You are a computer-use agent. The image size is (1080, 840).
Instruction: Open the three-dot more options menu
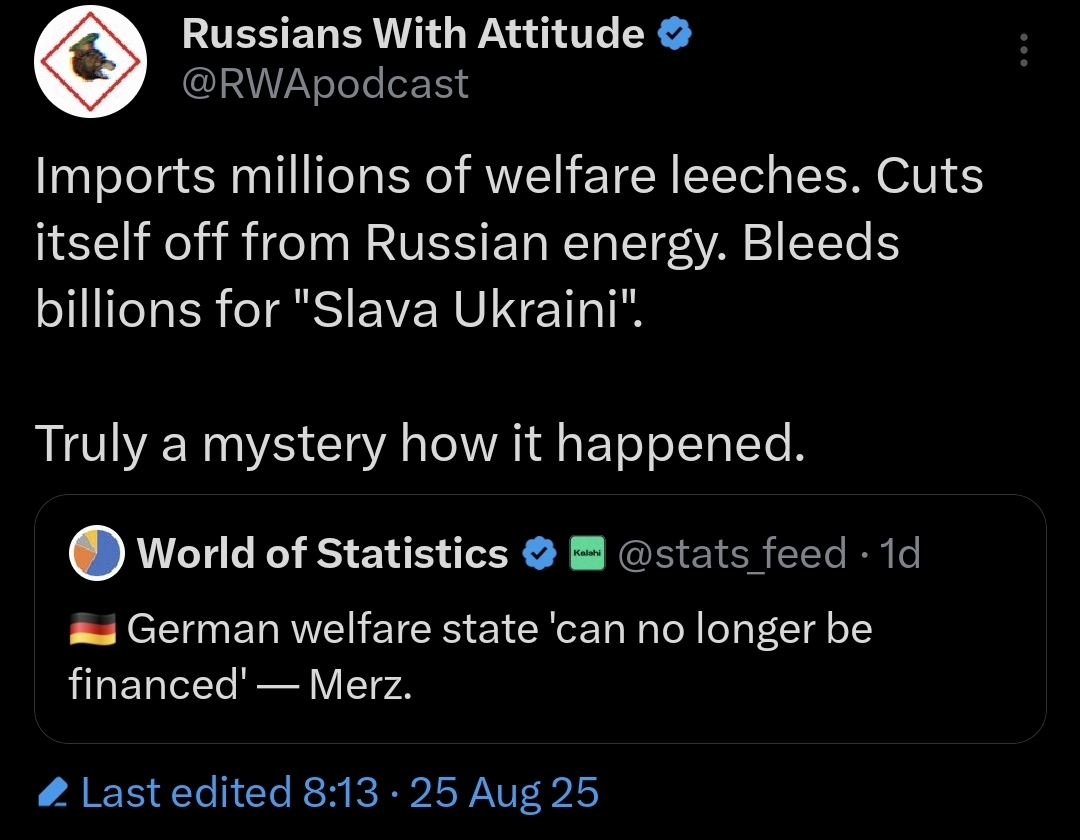(1024, 50)
